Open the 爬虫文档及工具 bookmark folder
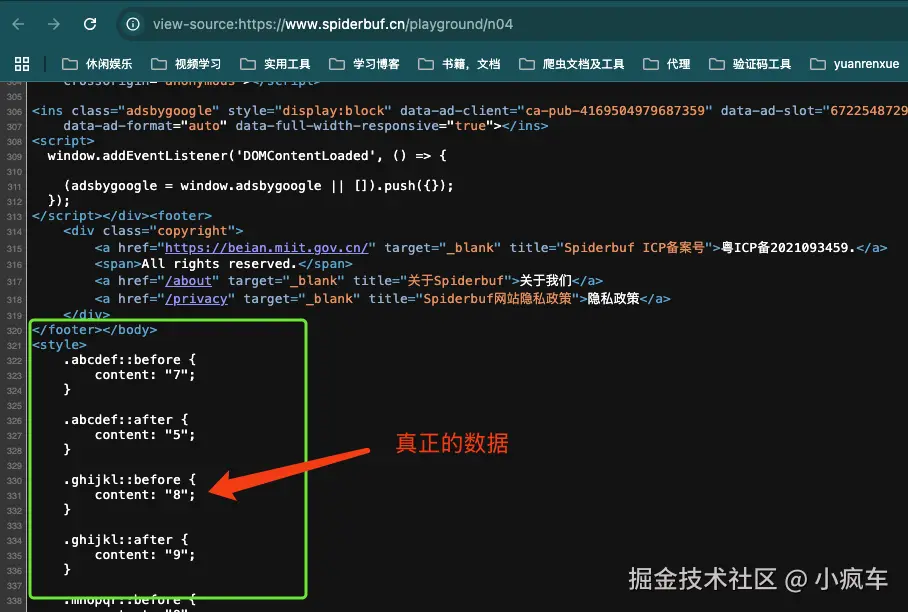 point(572,64)
